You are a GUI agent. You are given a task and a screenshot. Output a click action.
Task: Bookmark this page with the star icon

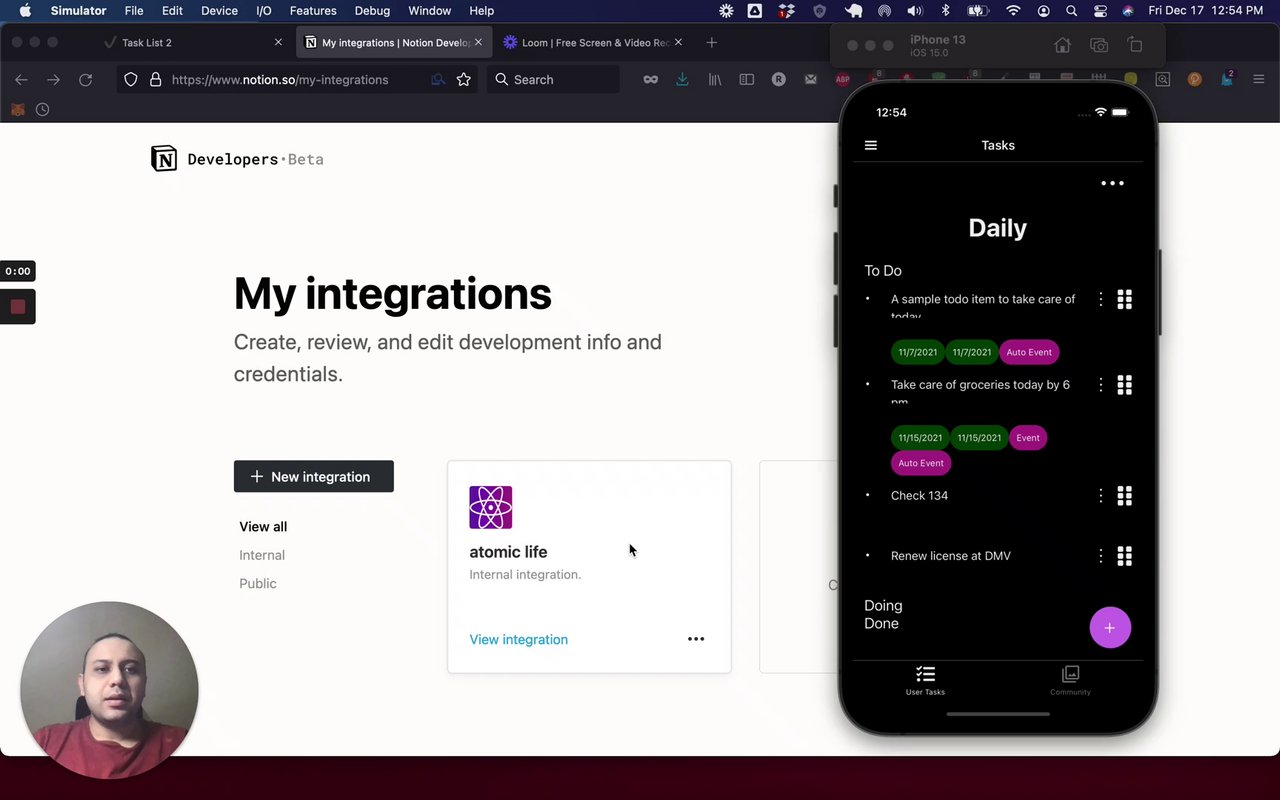click(x=464, y=80)
